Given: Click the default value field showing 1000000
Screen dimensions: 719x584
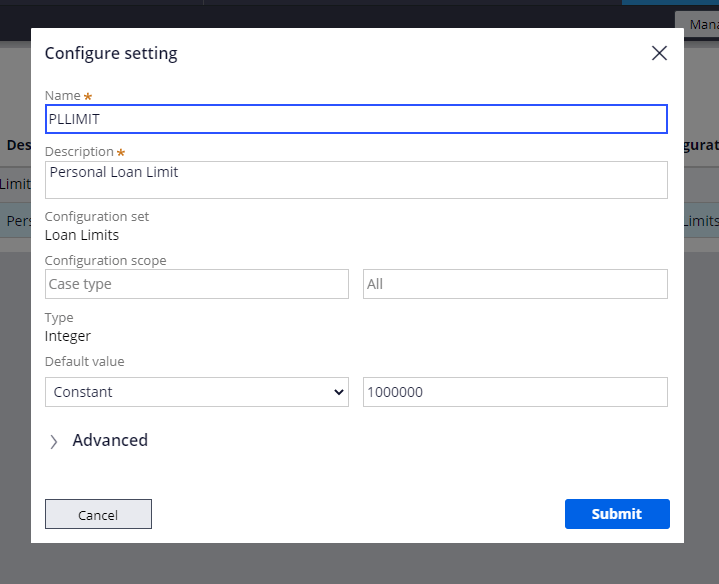Looking at the screenshot, I should tap(514, 392).
